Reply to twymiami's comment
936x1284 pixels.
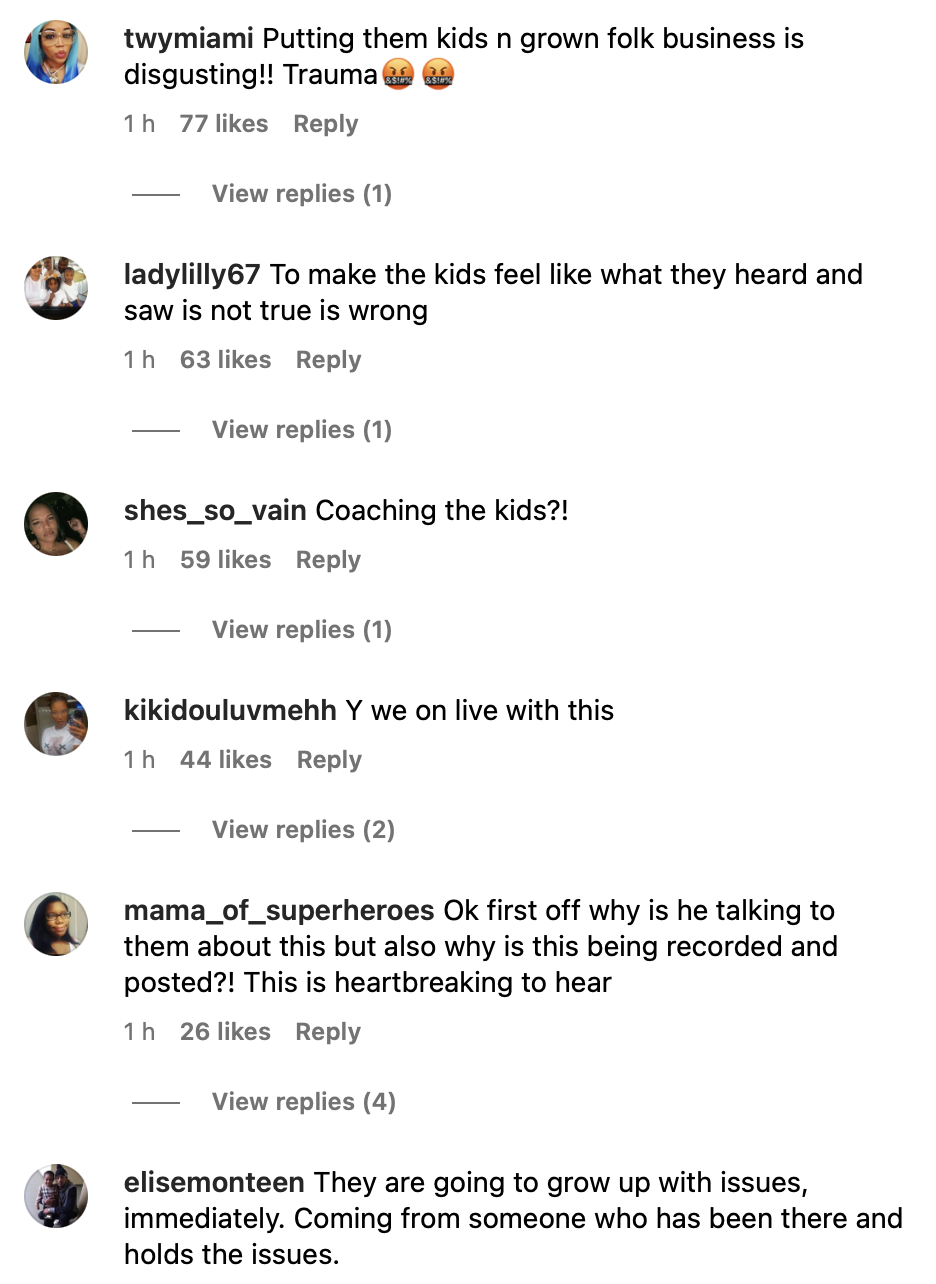pyautogui.click(x=326, y=124)
